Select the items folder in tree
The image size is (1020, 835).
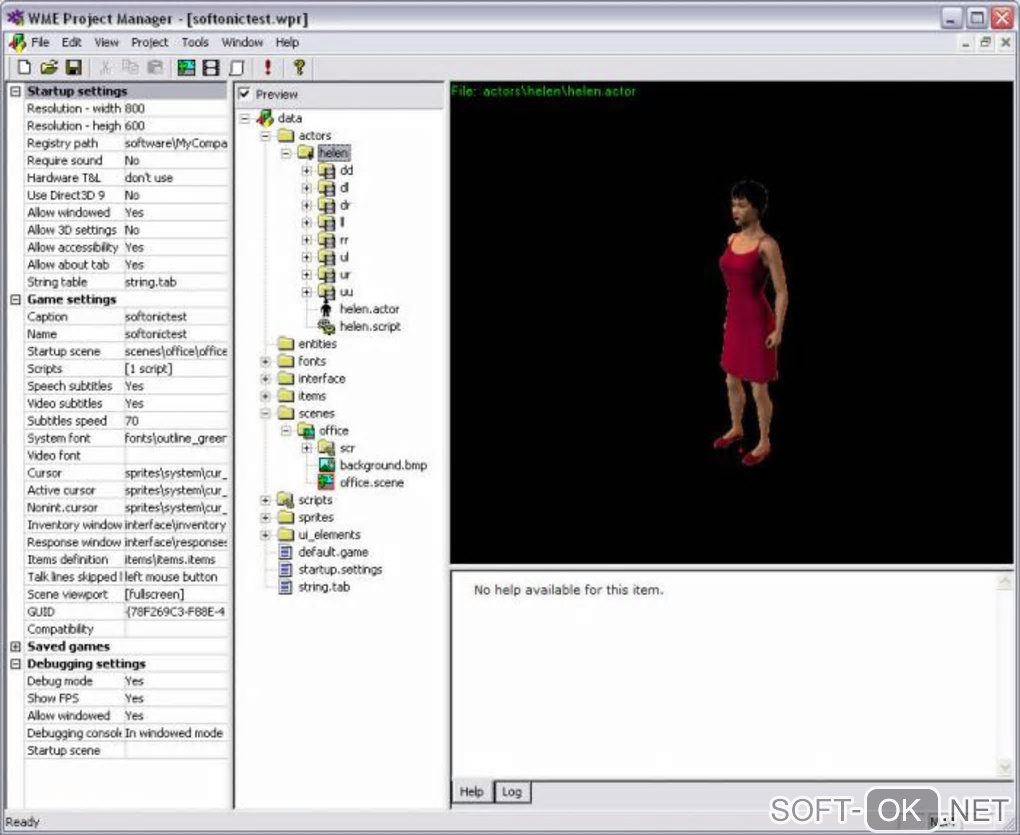(x=312, y=396)
